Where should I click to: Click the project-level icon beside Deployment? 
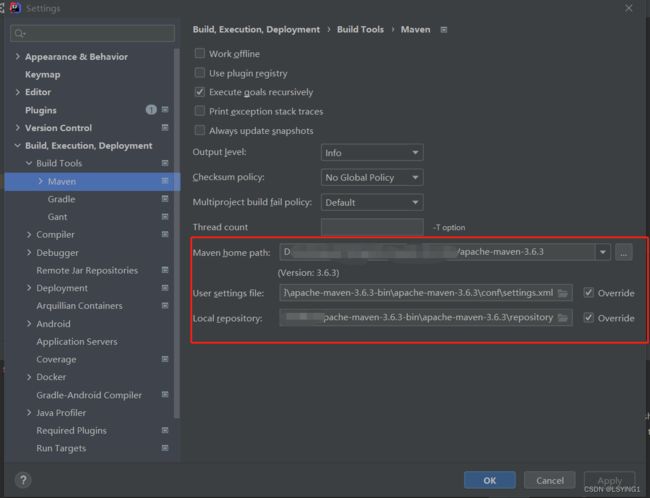coord(165,288)
